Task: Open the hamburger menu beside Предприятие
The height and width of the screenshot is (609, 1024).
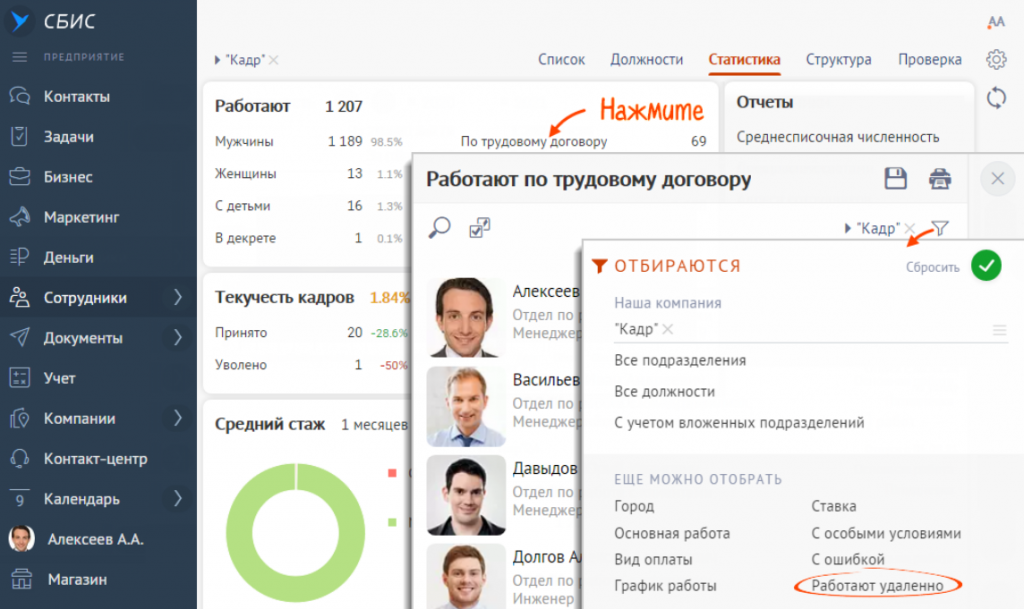Action: click(20, 57)
